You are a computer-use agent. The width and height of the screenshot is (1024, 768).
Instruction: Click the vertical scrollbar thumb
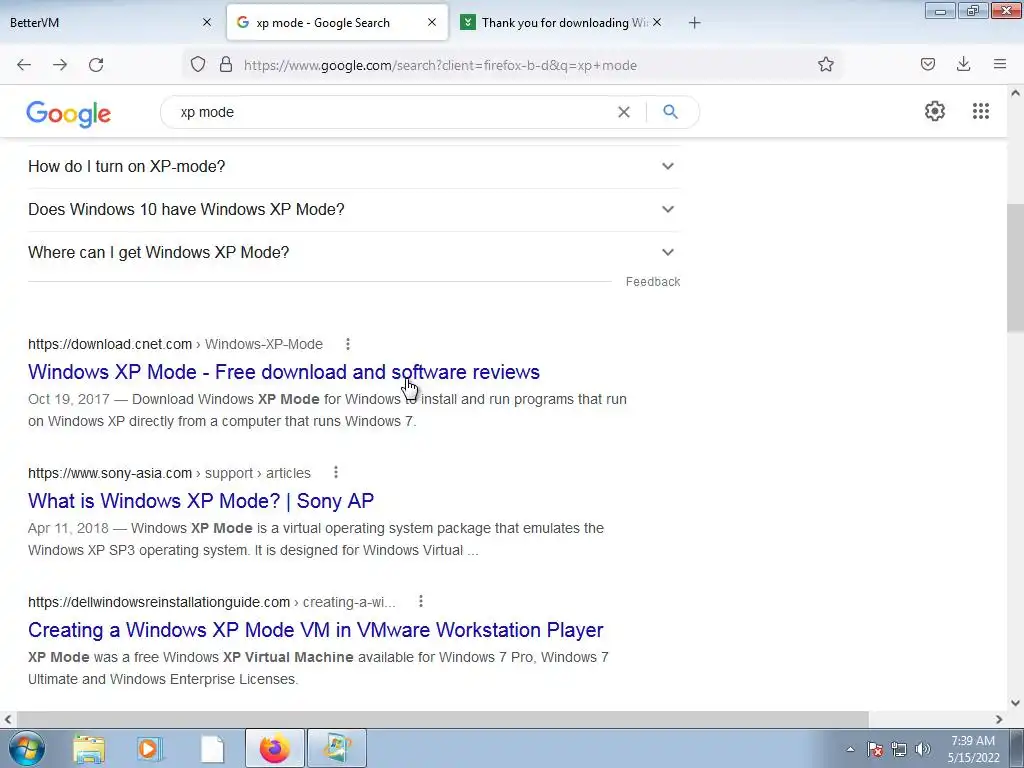click(1015, 268)
